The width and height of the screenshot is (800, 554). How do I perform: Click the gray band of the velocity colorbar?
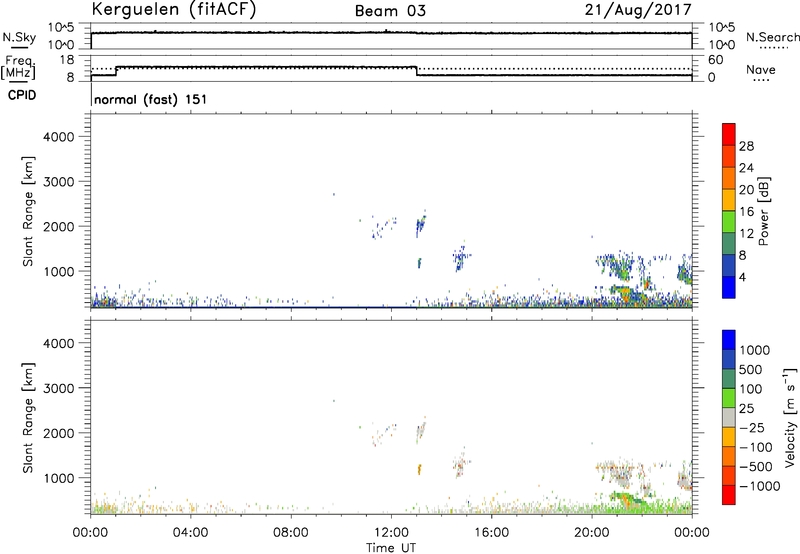coord(729,417)
